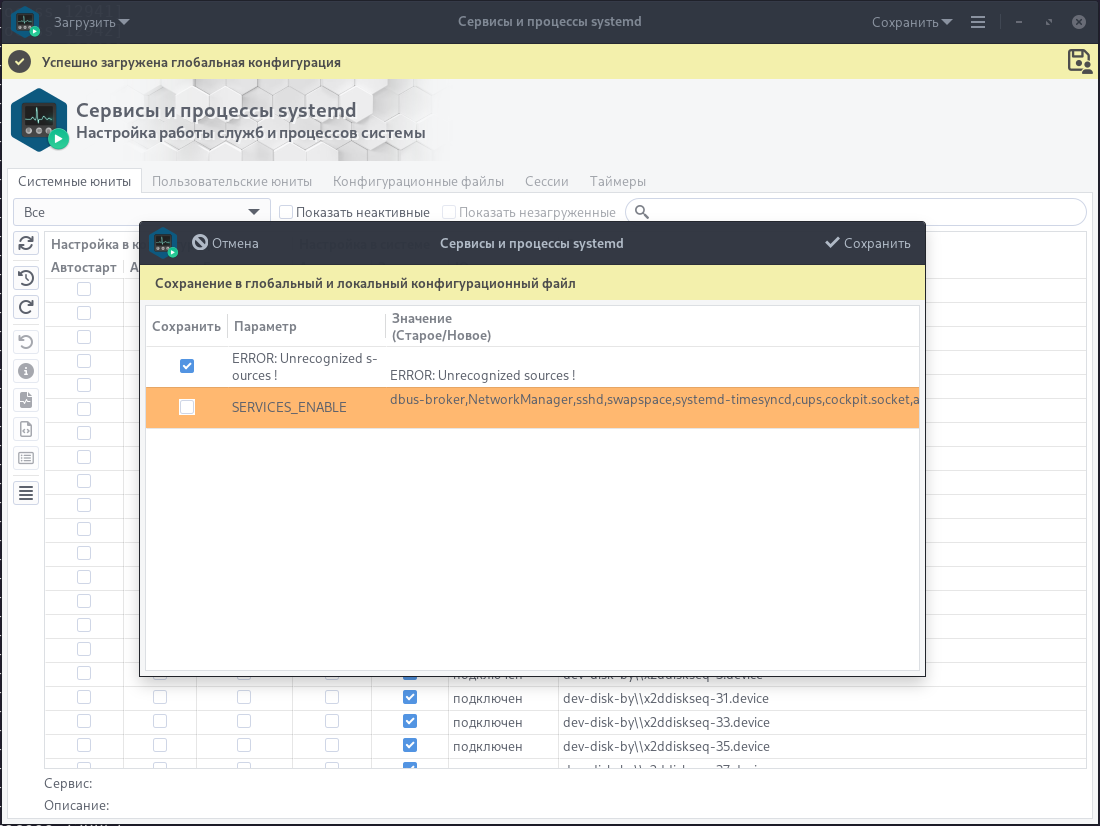This screenshot has height=826, width=1100.
Task: Click the app icon in the save dialog header
Action: click(163, 243)
